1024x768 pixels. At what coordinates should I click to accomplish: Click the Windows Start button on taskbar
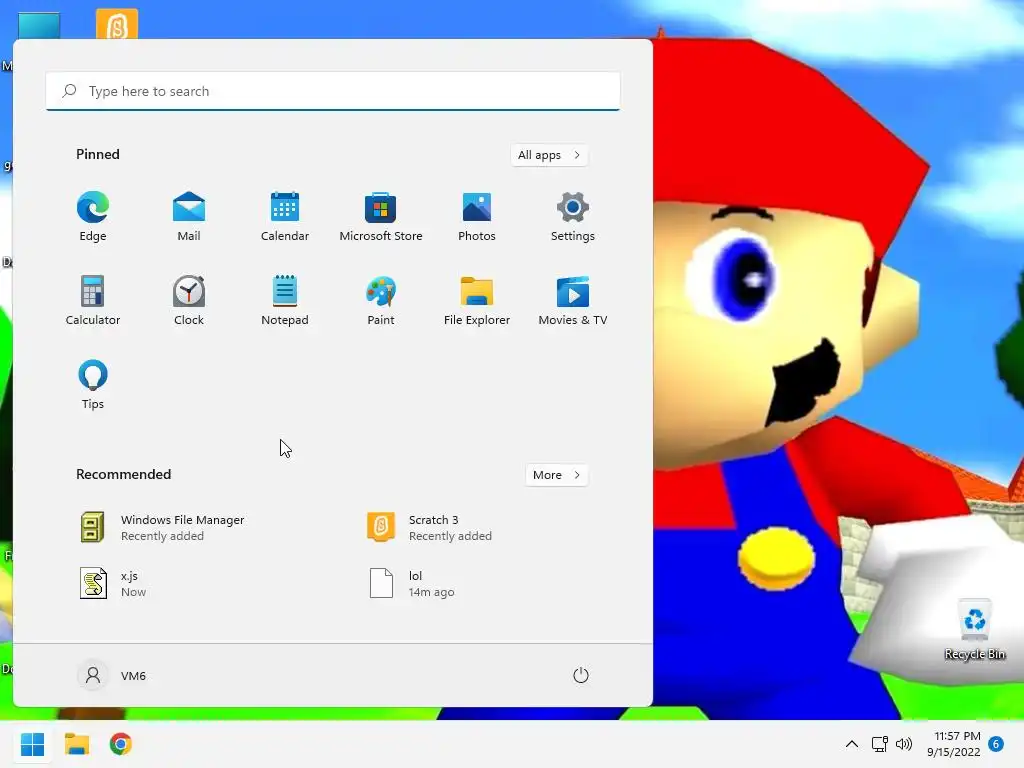click(x=32, y=744)
